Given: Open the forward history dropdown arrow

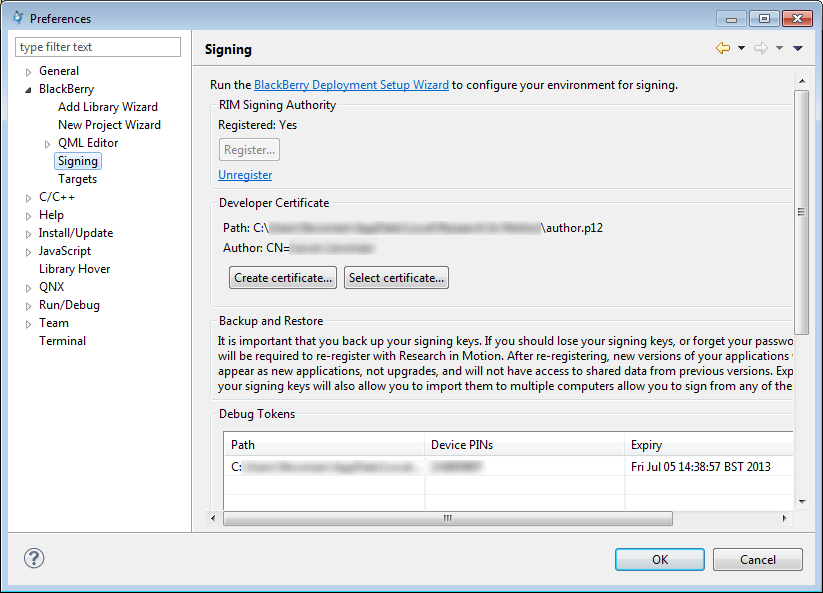Looking at the screenshot, I should 779,48.
